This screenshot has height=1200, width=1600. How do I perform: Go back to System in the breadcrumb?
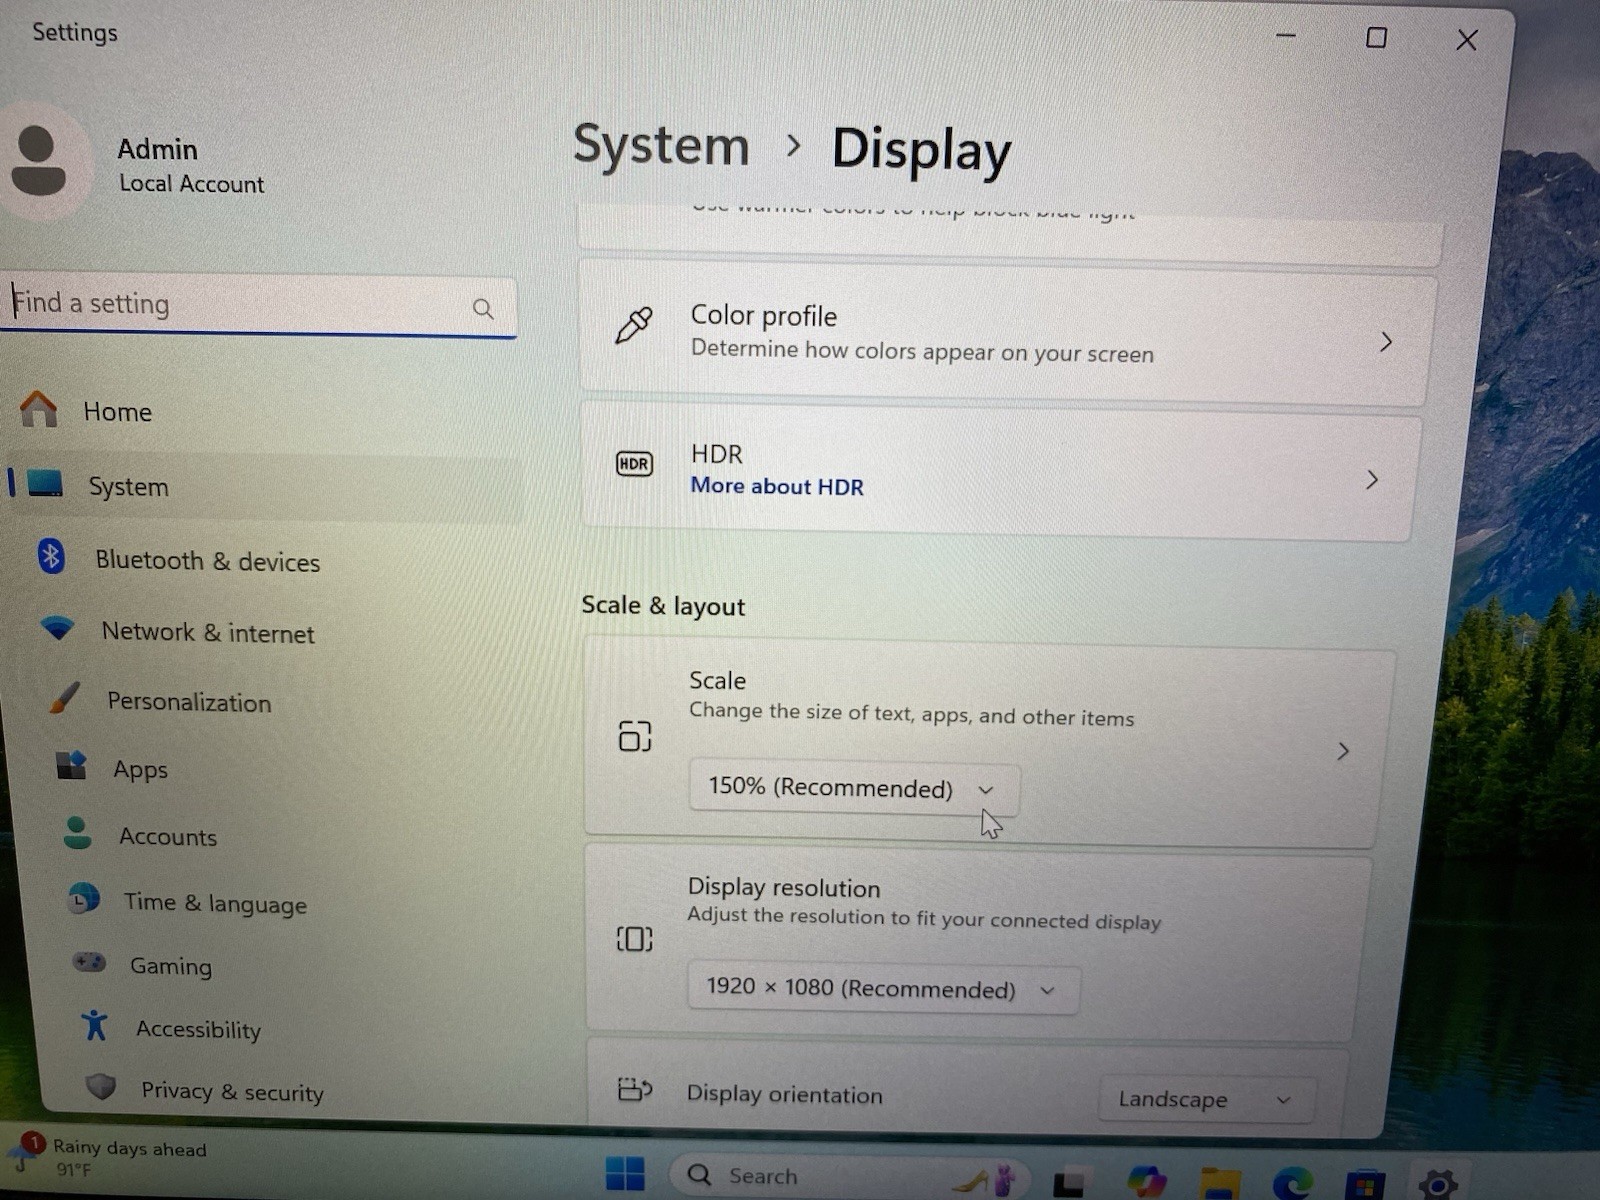click(x=661, y=146)
